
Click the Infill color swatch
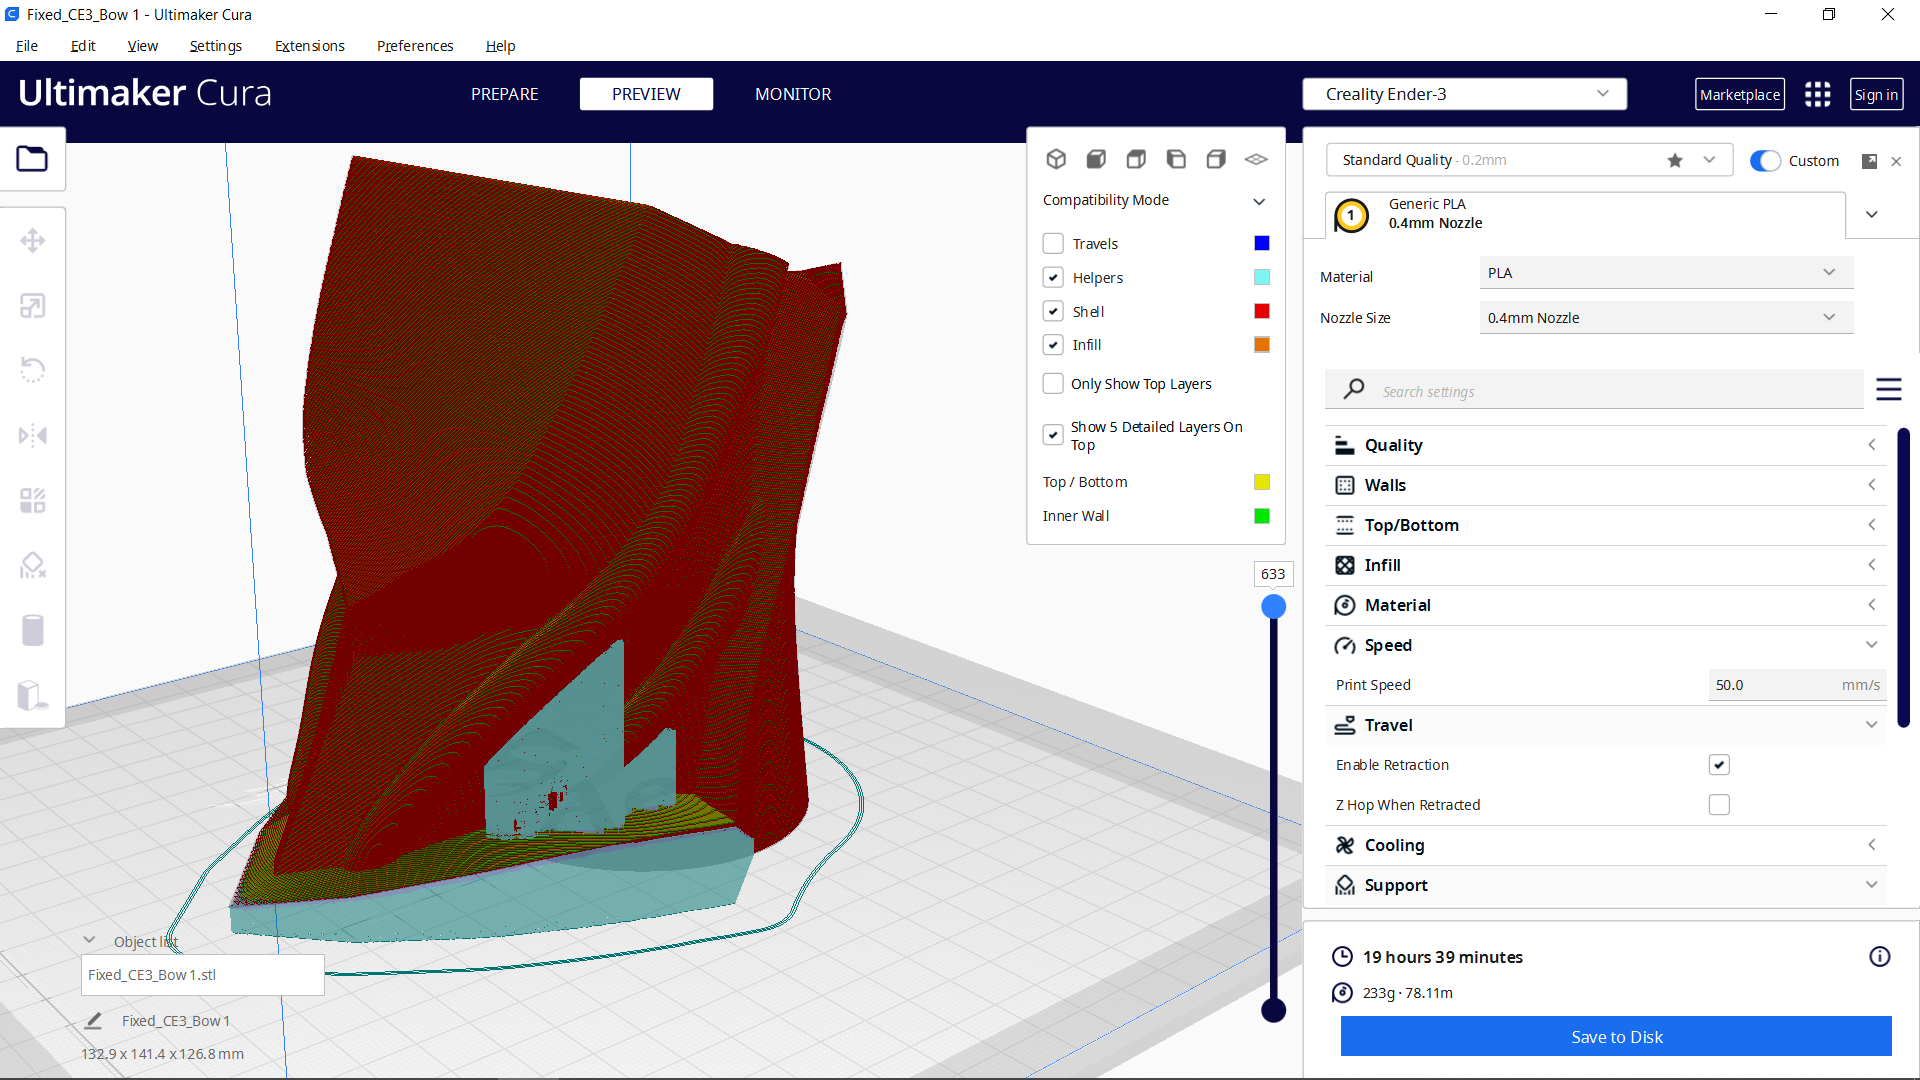1261,344
